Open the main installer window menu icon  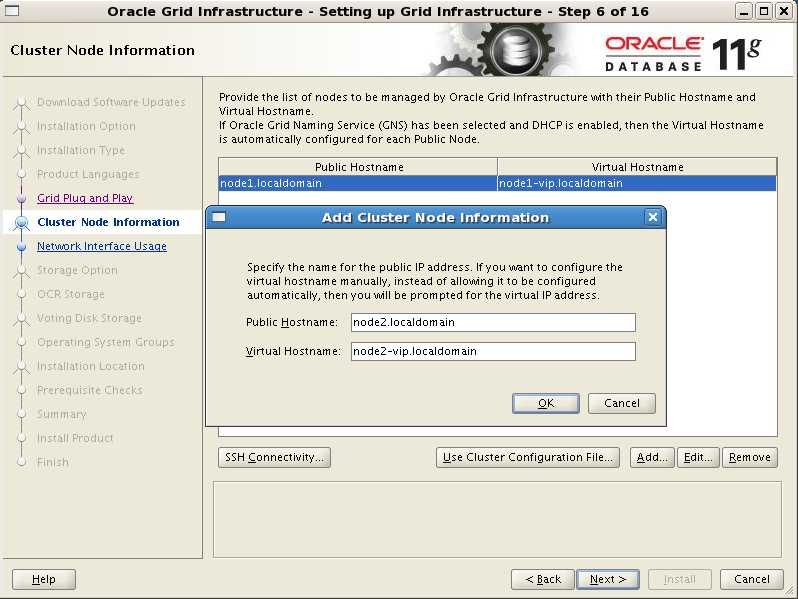(x=12, y=11)
